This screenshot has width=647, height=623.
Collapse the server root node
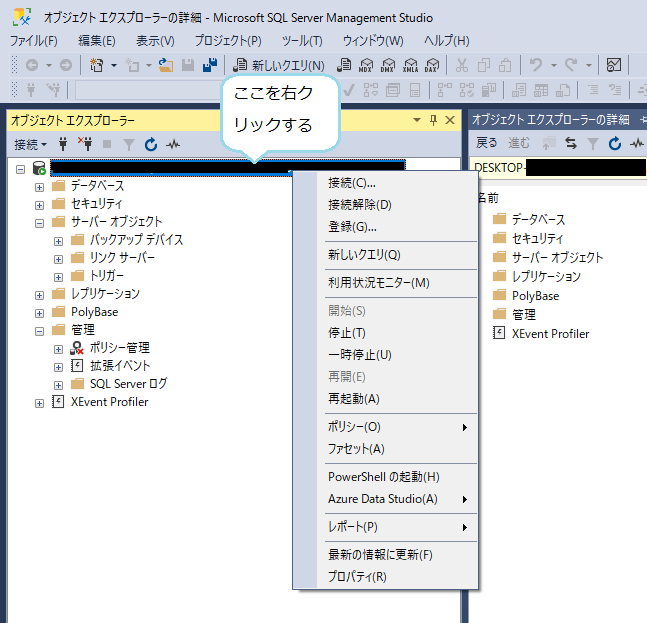coord(20,169)
